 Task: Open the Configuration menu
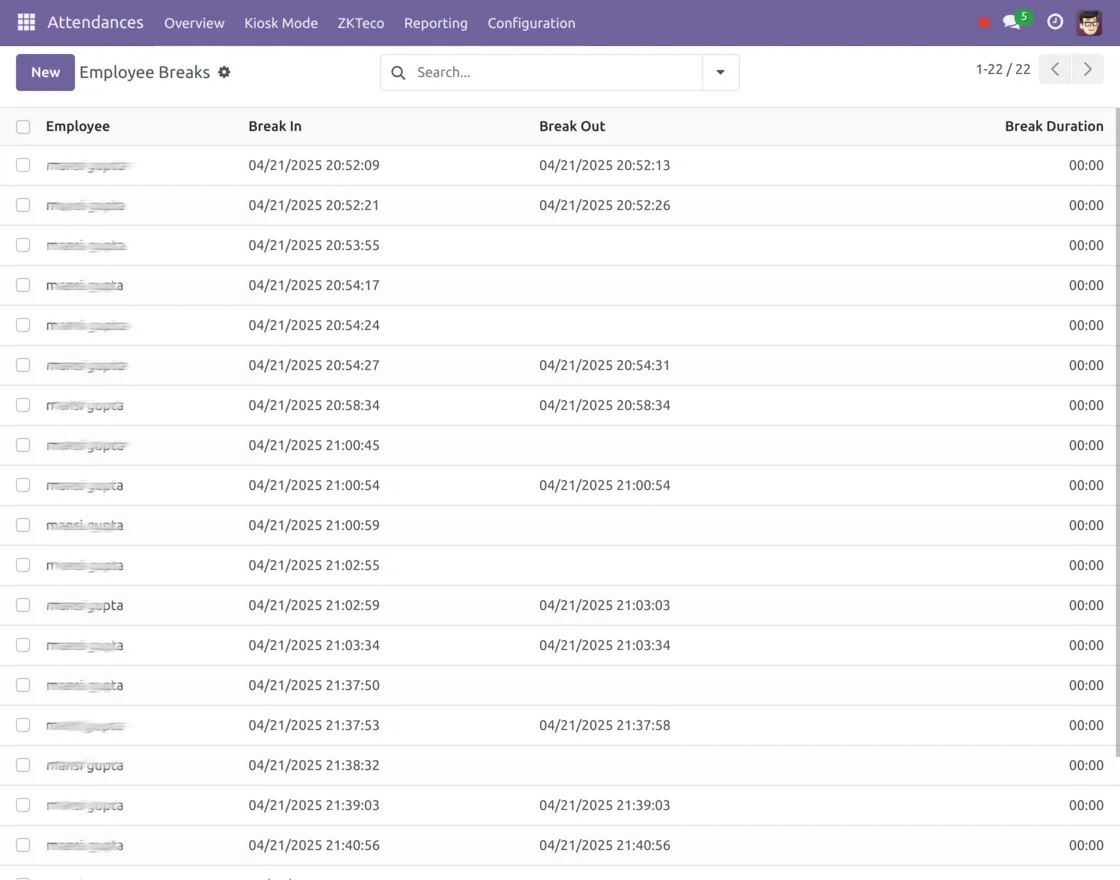tap(531, 23)
